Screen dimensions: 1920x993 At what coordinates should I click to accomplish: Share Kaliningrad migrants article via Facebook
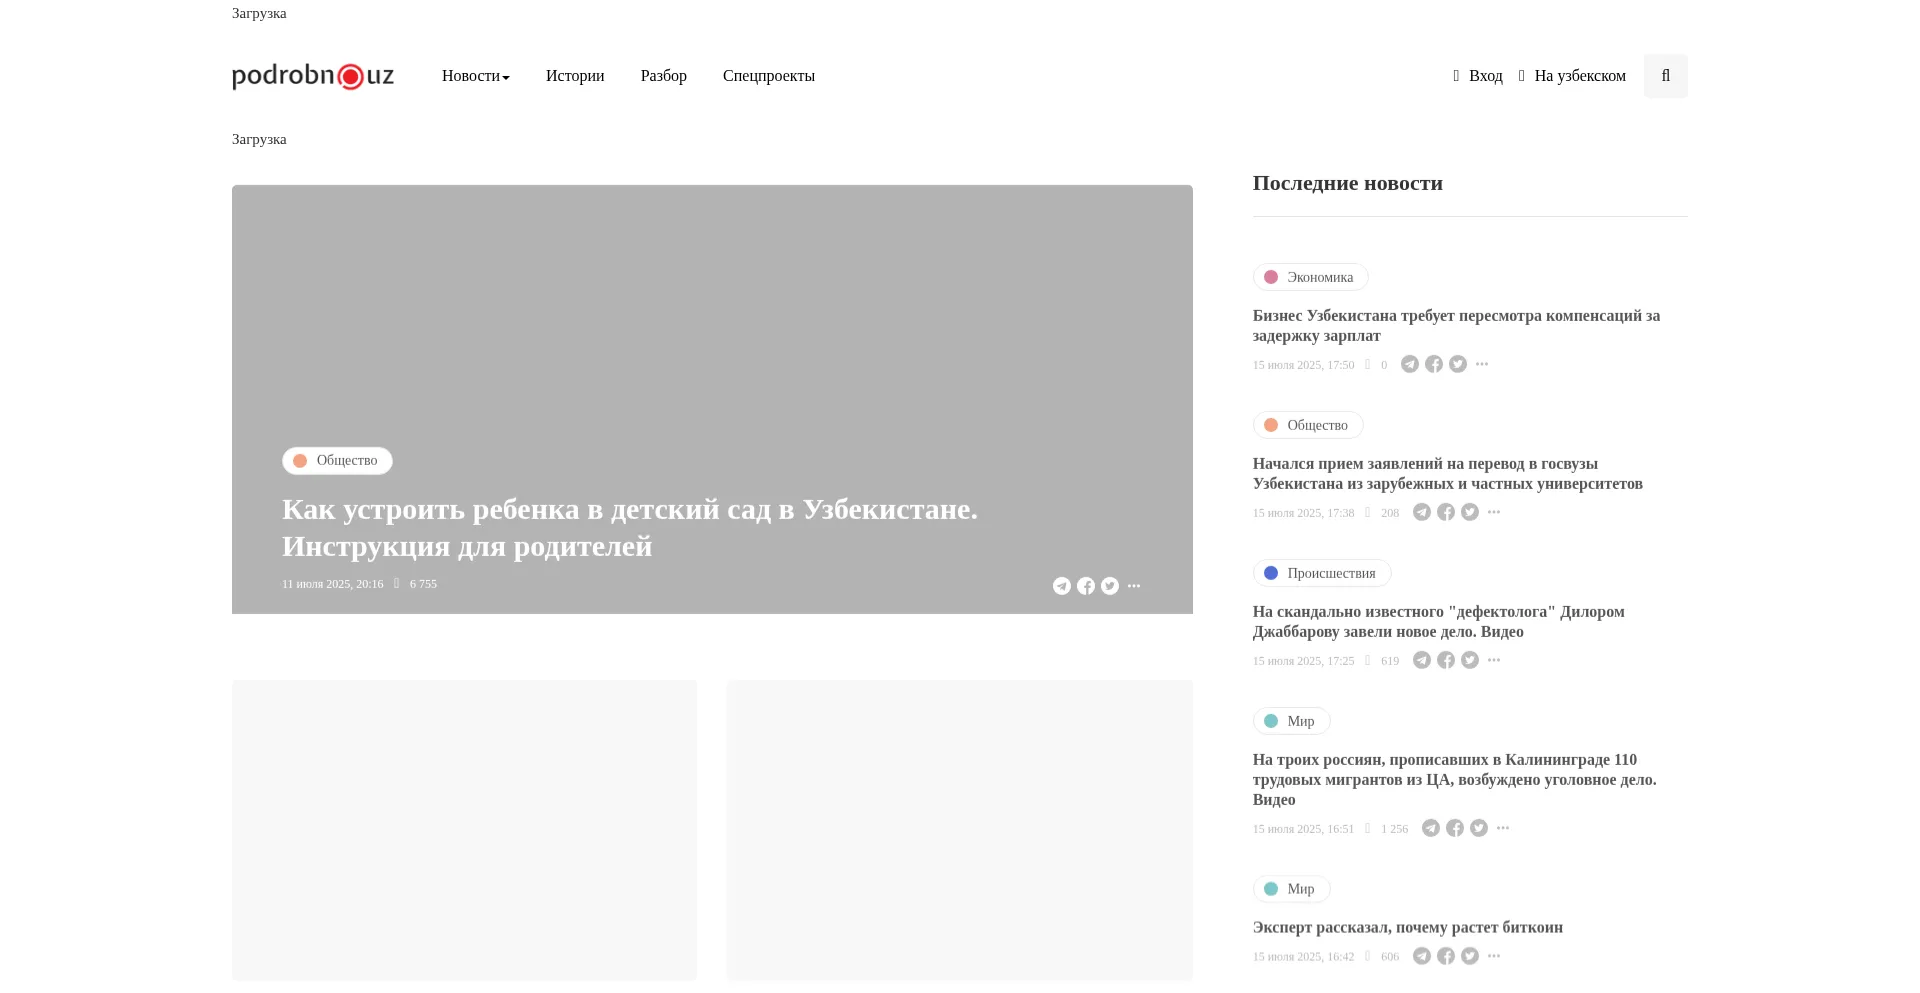[1455, 828]
